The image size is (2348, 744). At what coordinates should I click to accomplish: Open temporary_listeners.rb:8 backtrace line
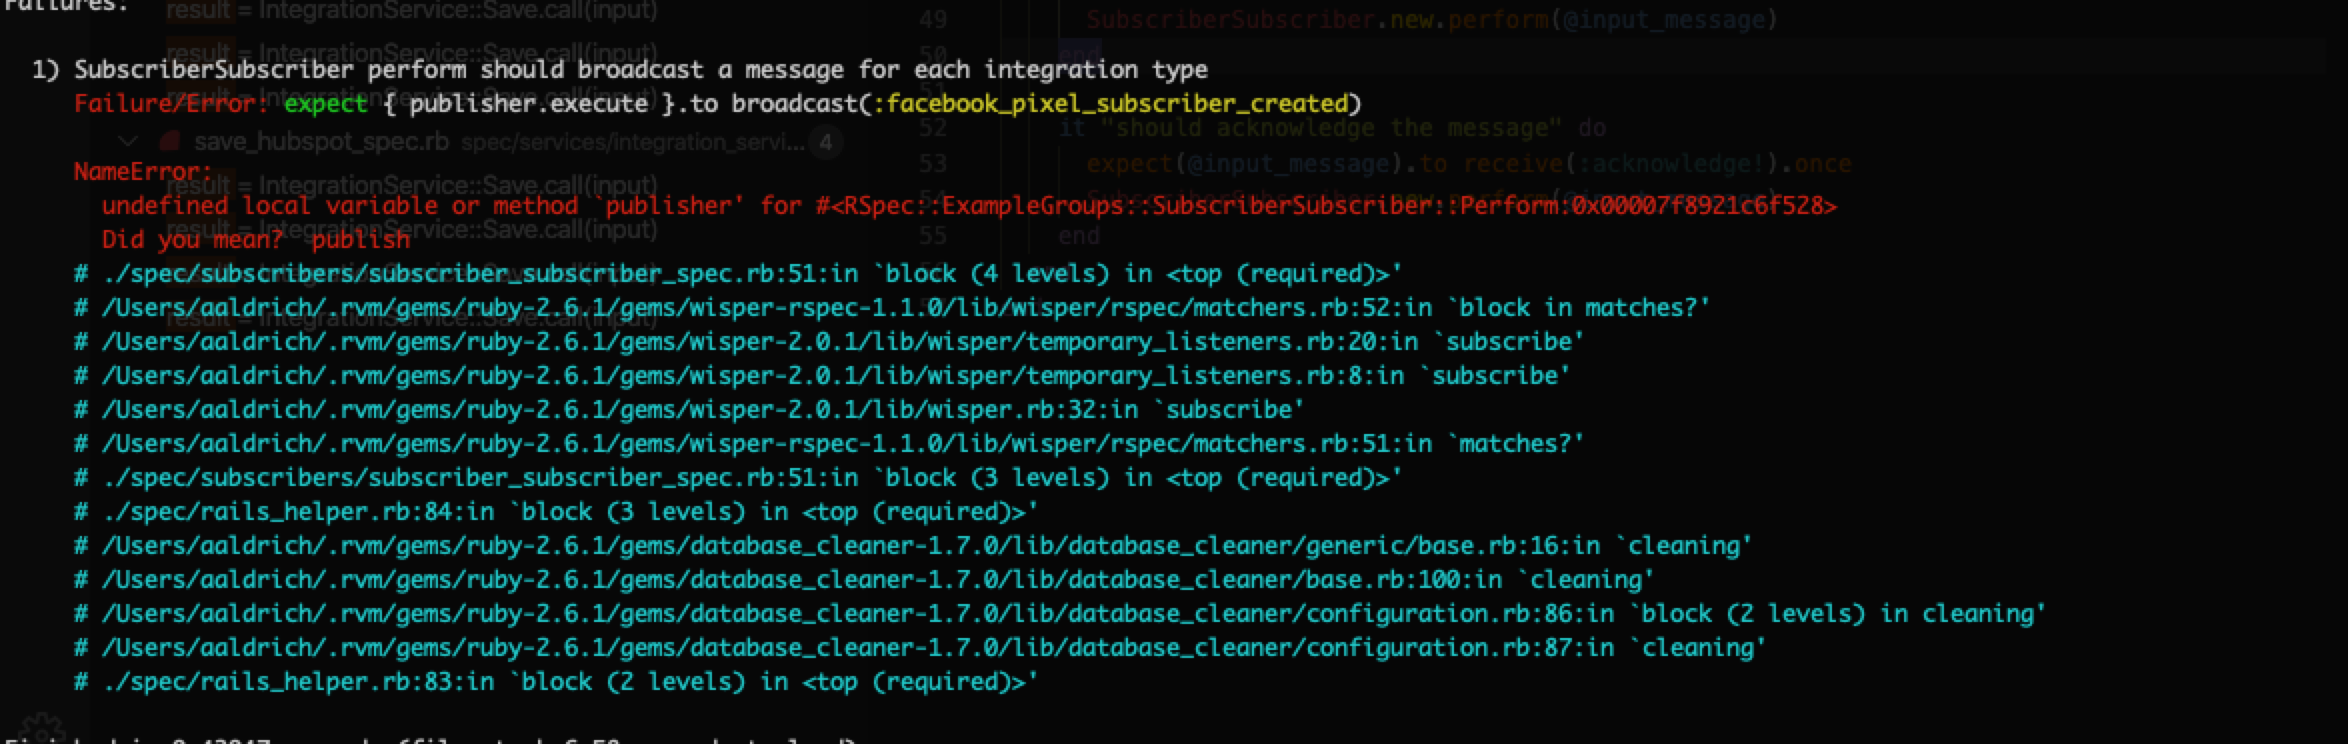(822, 376)
